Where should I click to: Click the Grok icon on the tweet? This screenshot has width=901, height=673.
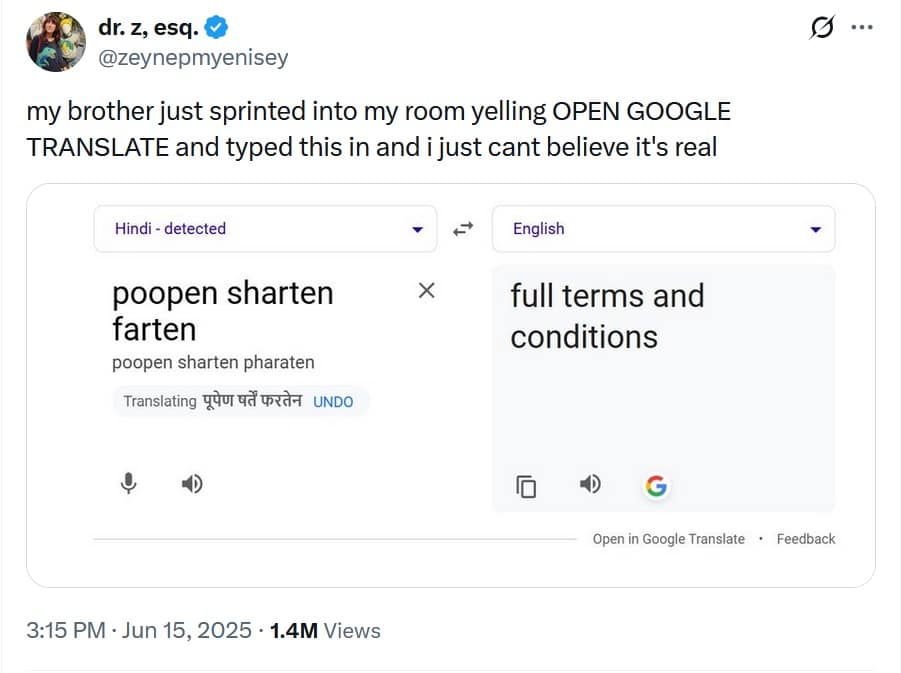coord(821,28)
